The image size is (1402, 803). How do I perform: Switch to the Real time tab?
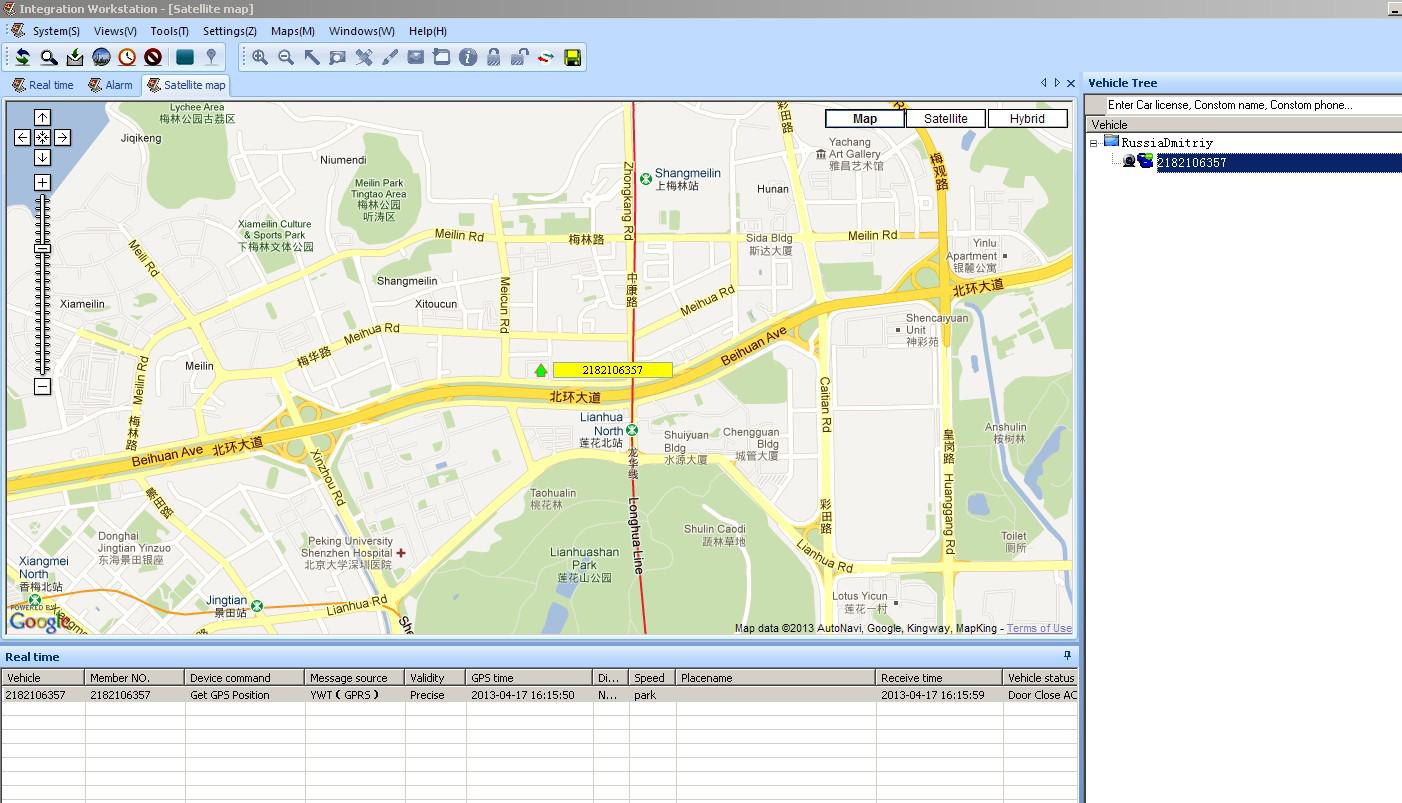pos(42,85)
